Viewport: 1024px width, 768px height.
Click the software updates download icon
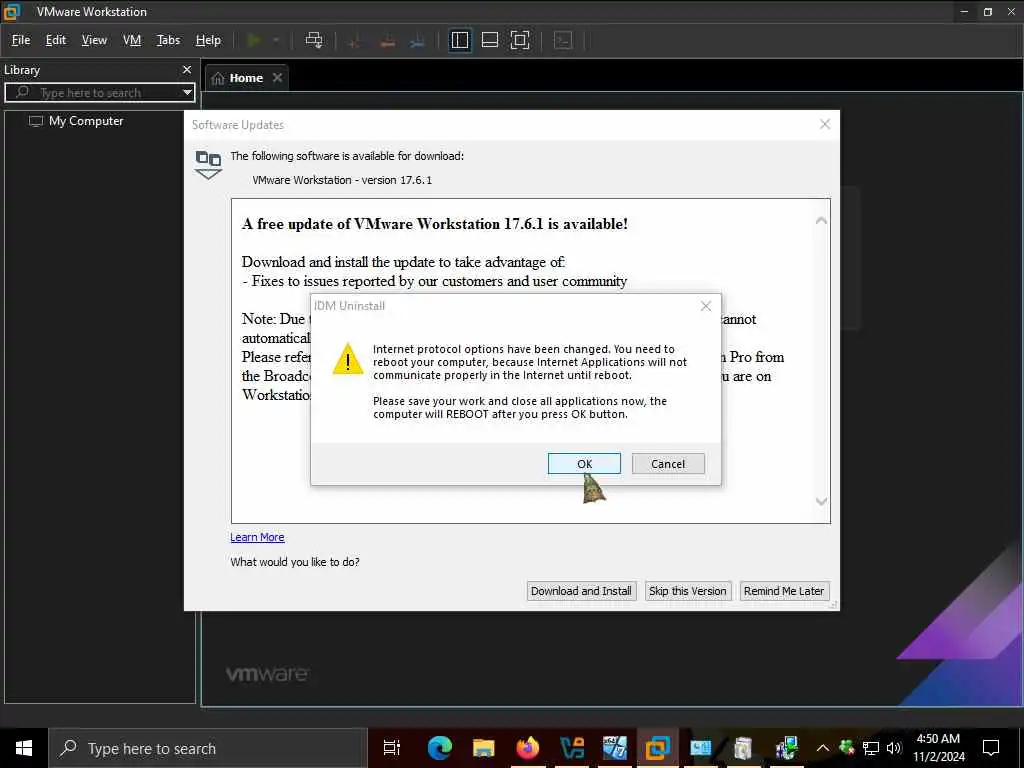tap(208, 165)
